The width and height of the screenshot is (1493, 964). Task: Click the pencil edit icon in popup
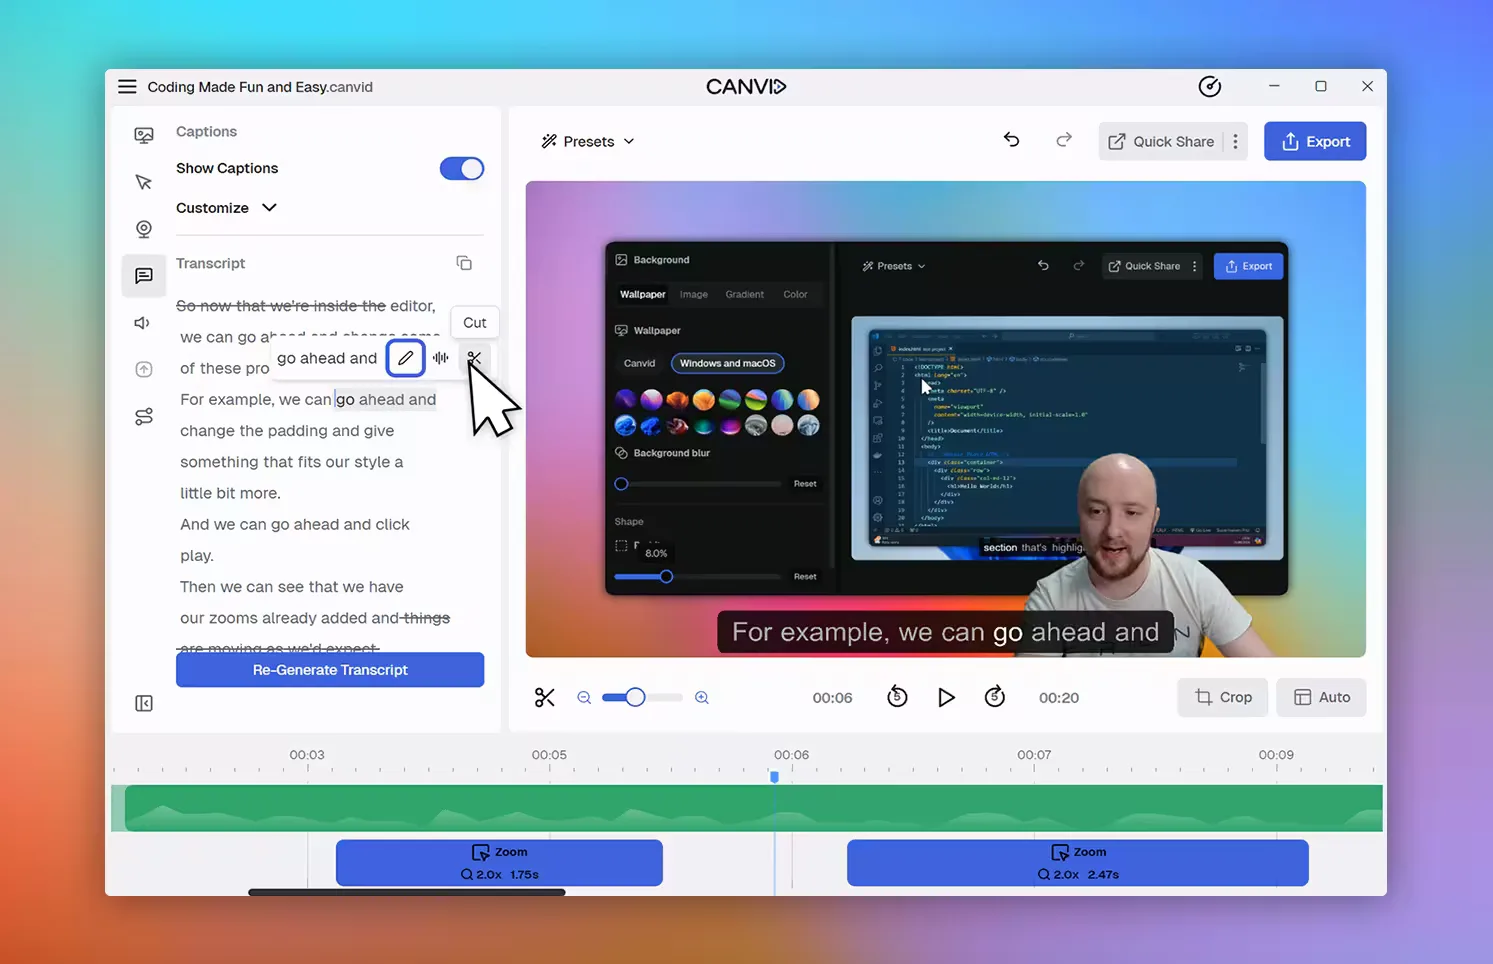point(405,358)
